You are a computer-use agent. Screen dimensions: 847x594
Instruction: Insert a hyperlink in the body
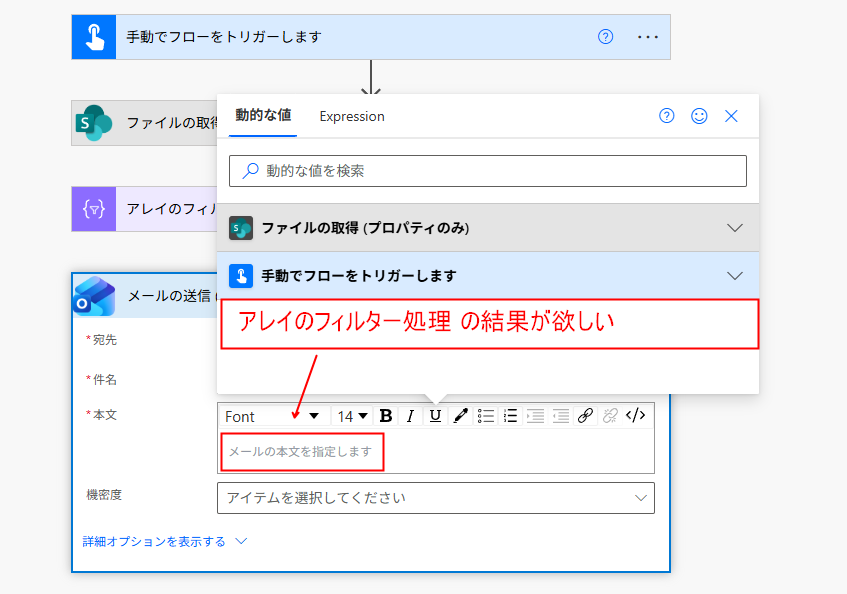pos(586,416)
